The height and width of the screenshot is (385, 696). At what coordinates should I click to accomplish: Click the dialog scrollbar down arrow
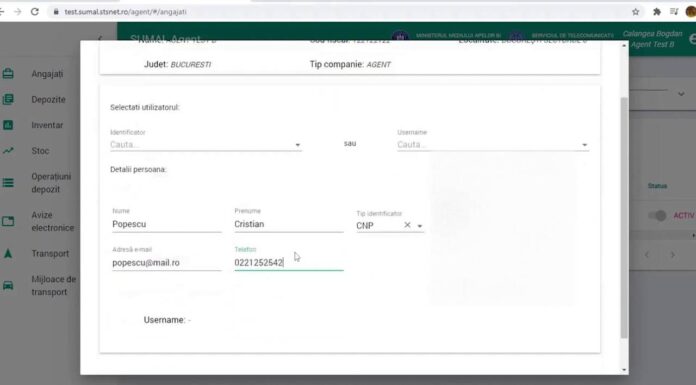(624, 369)
